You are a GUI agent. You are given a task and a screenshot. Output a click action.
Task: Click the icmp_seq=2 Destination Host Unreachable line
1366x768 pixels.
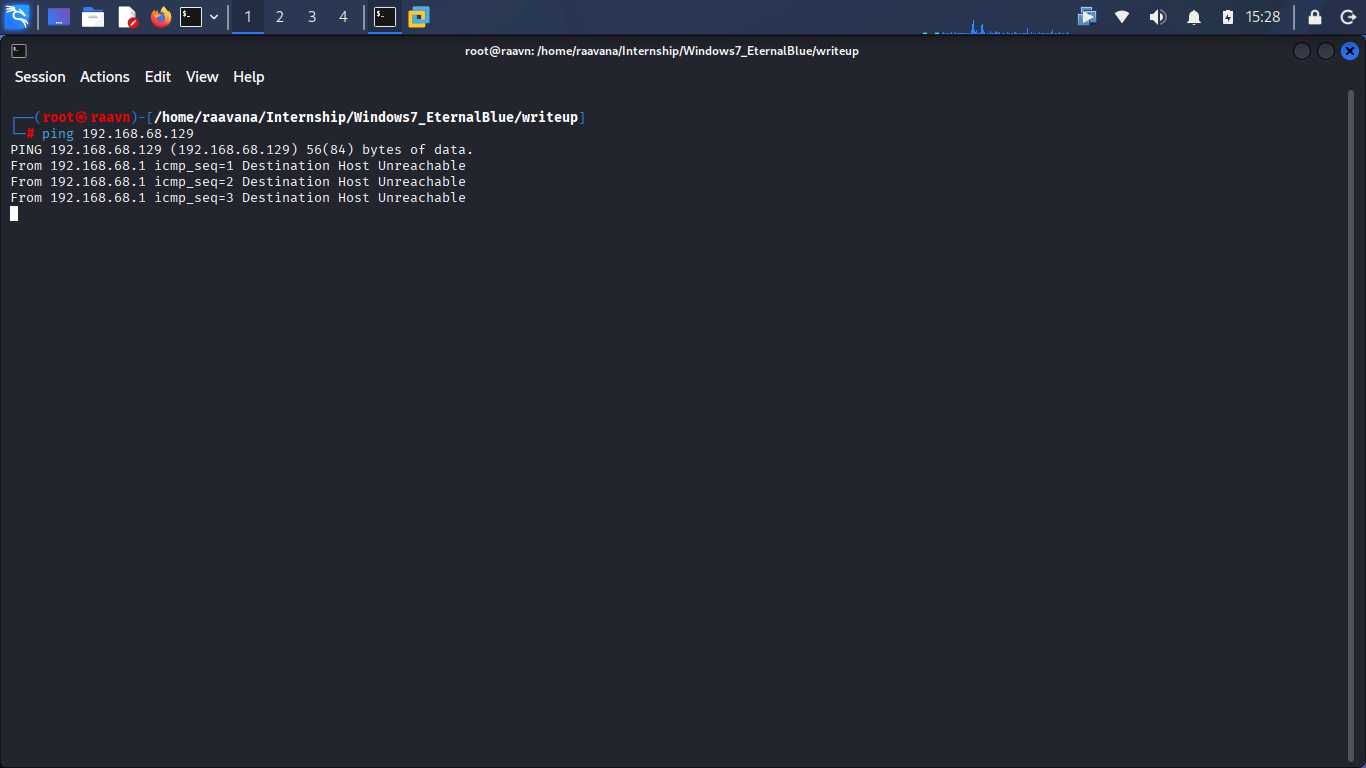tap(238, 182)
